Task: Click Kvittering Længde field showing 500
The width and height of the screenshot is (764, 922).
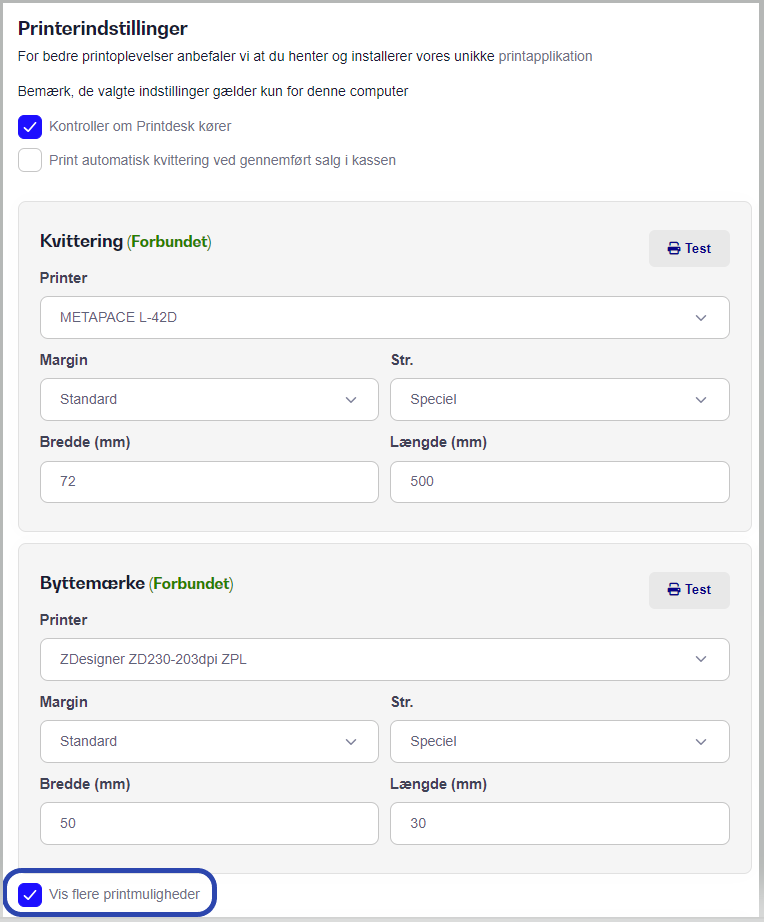Action: tap(560, 482)
